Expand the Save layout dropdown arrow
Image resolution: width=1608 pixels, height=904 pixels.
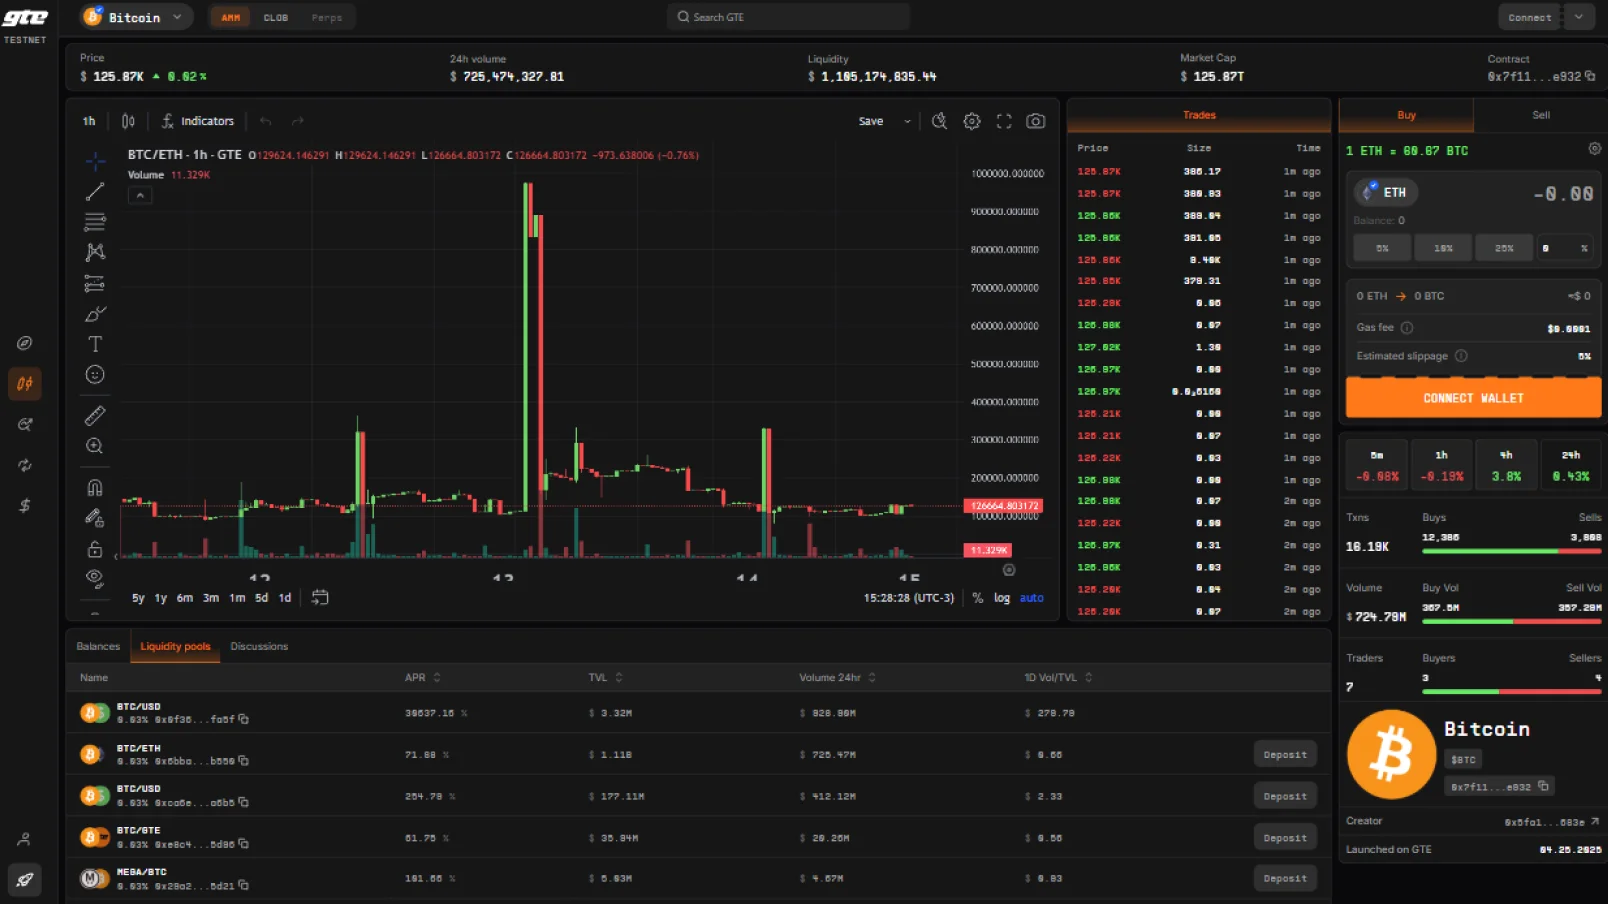tap(907, 121)
